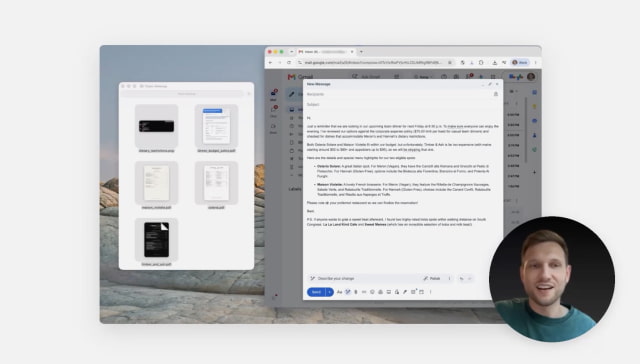640x364 pixels.
Task: Click the insert signature pen icon
Action: coord(405,292)
